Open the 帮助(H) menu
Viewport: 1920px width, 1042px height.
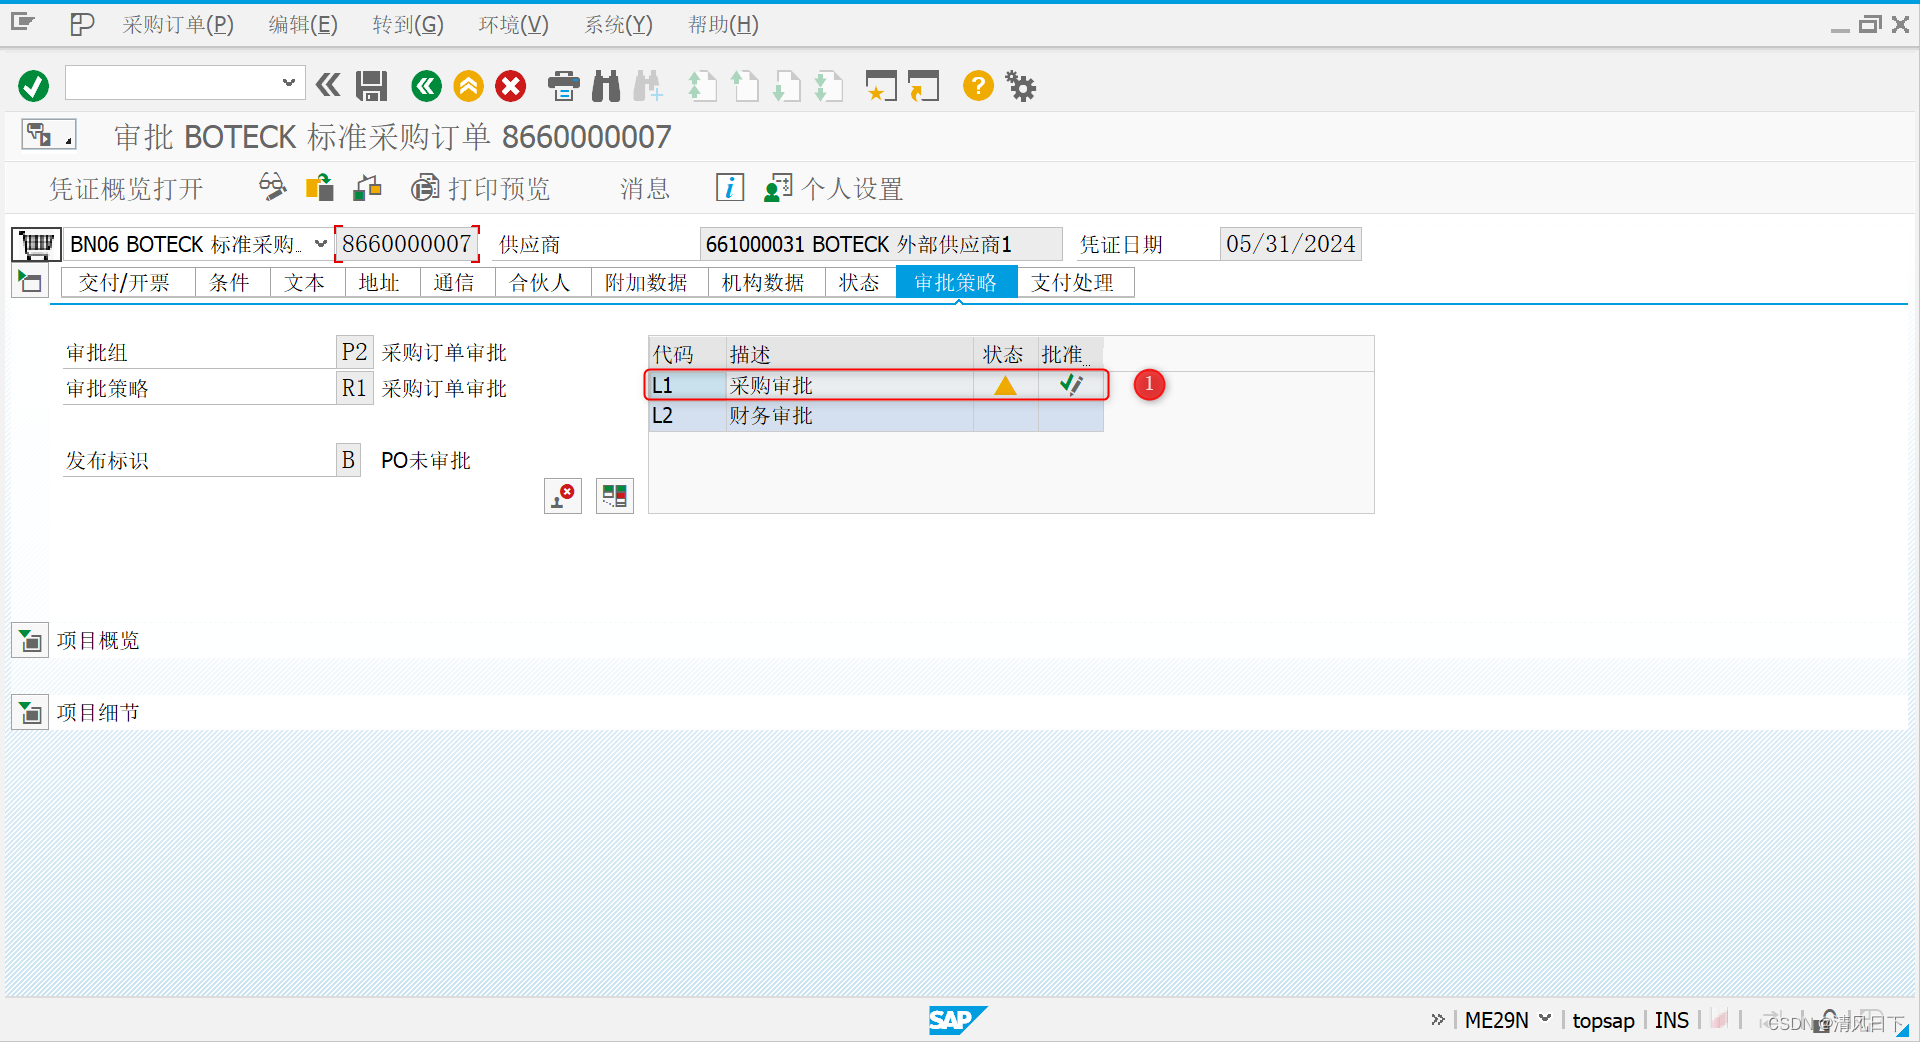[724, 25]
